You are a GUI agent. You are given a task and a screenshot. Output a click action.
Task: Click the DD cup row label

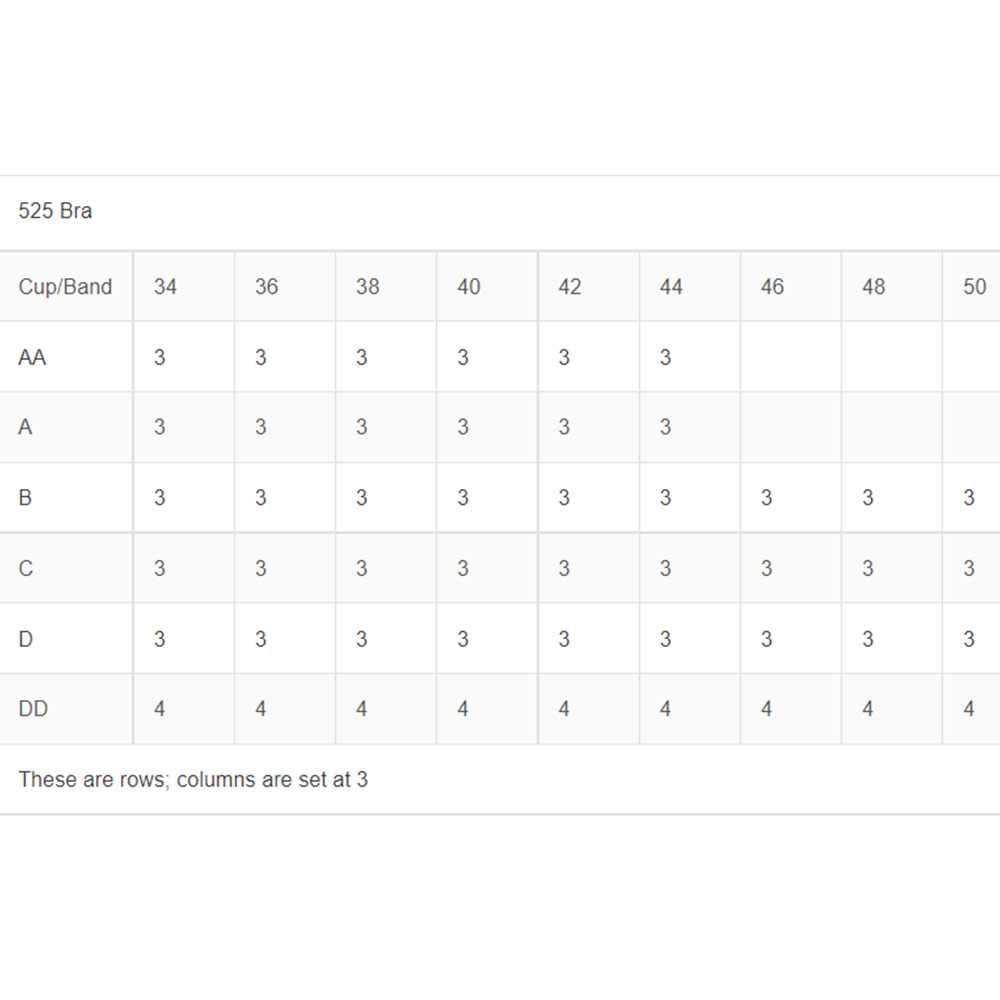coord(33,709)
